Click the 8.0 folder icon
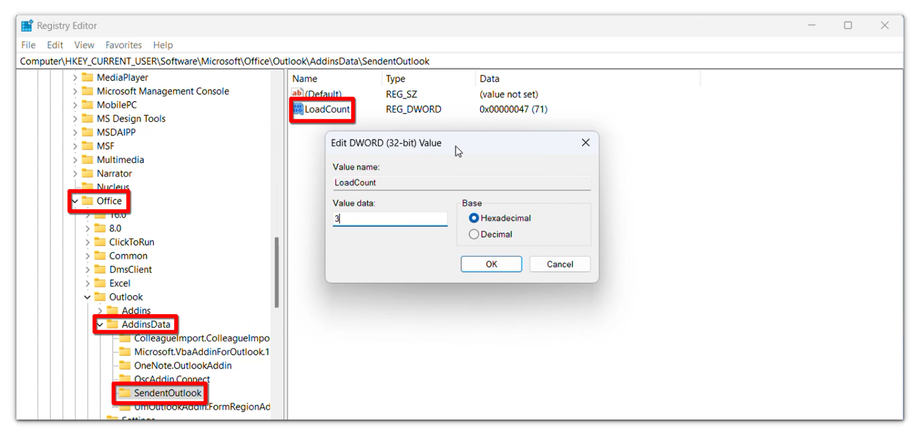The height and width of the screenshot is (437, 920). [100, 228]
